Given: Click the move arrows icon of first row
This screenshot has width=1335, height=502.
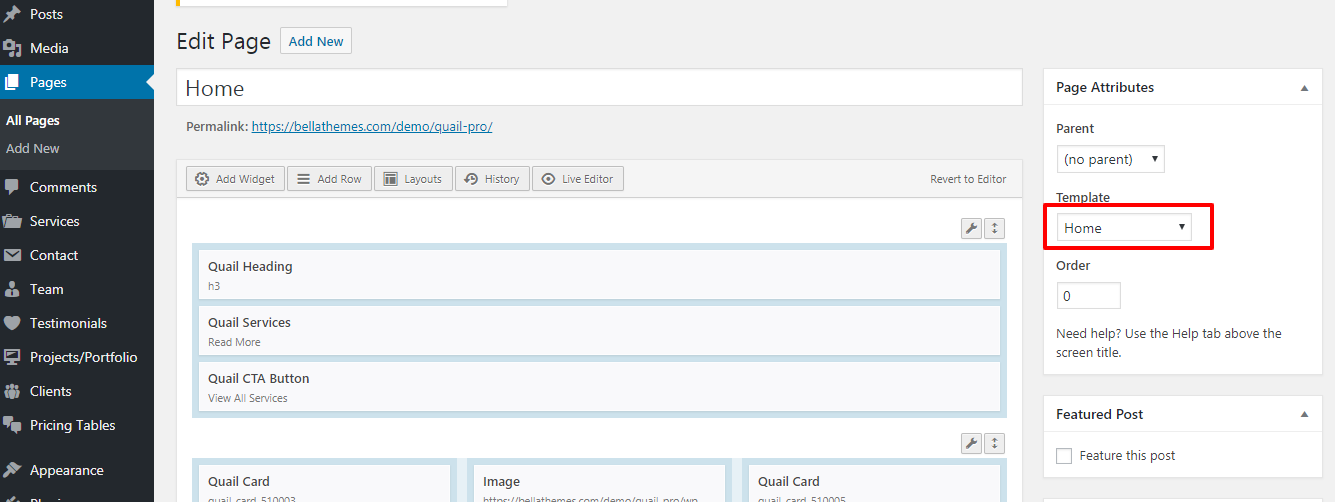Looking at the screenshot, I should coord(994,228).
